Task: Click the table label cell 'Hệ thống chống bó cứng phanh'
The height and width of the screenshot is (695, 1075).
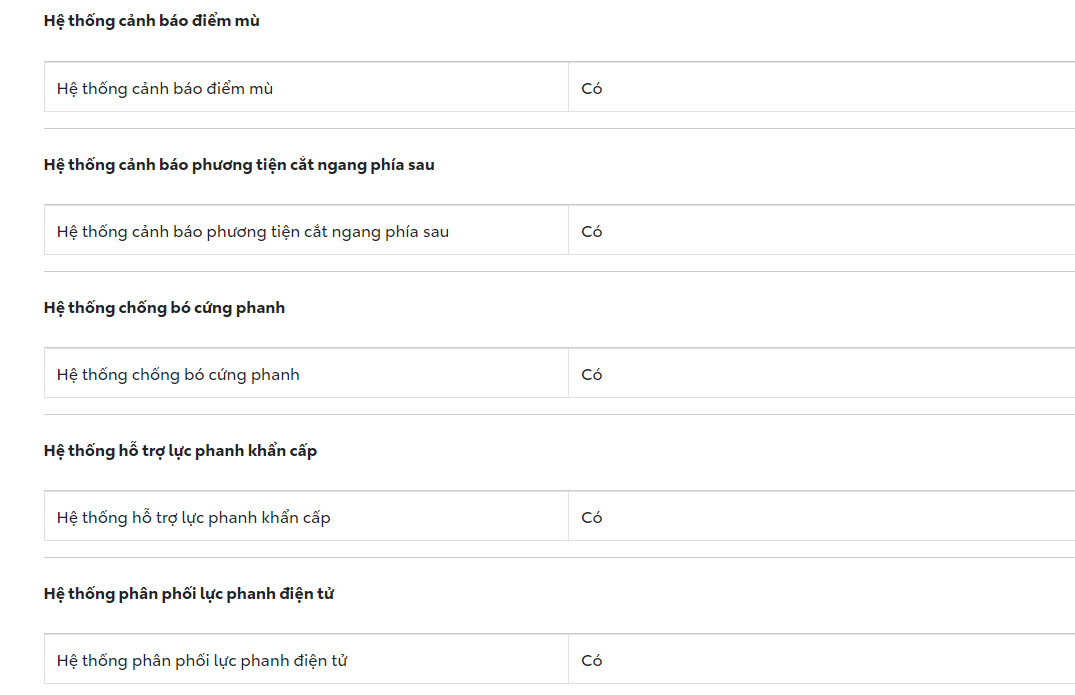Action: 178,375
